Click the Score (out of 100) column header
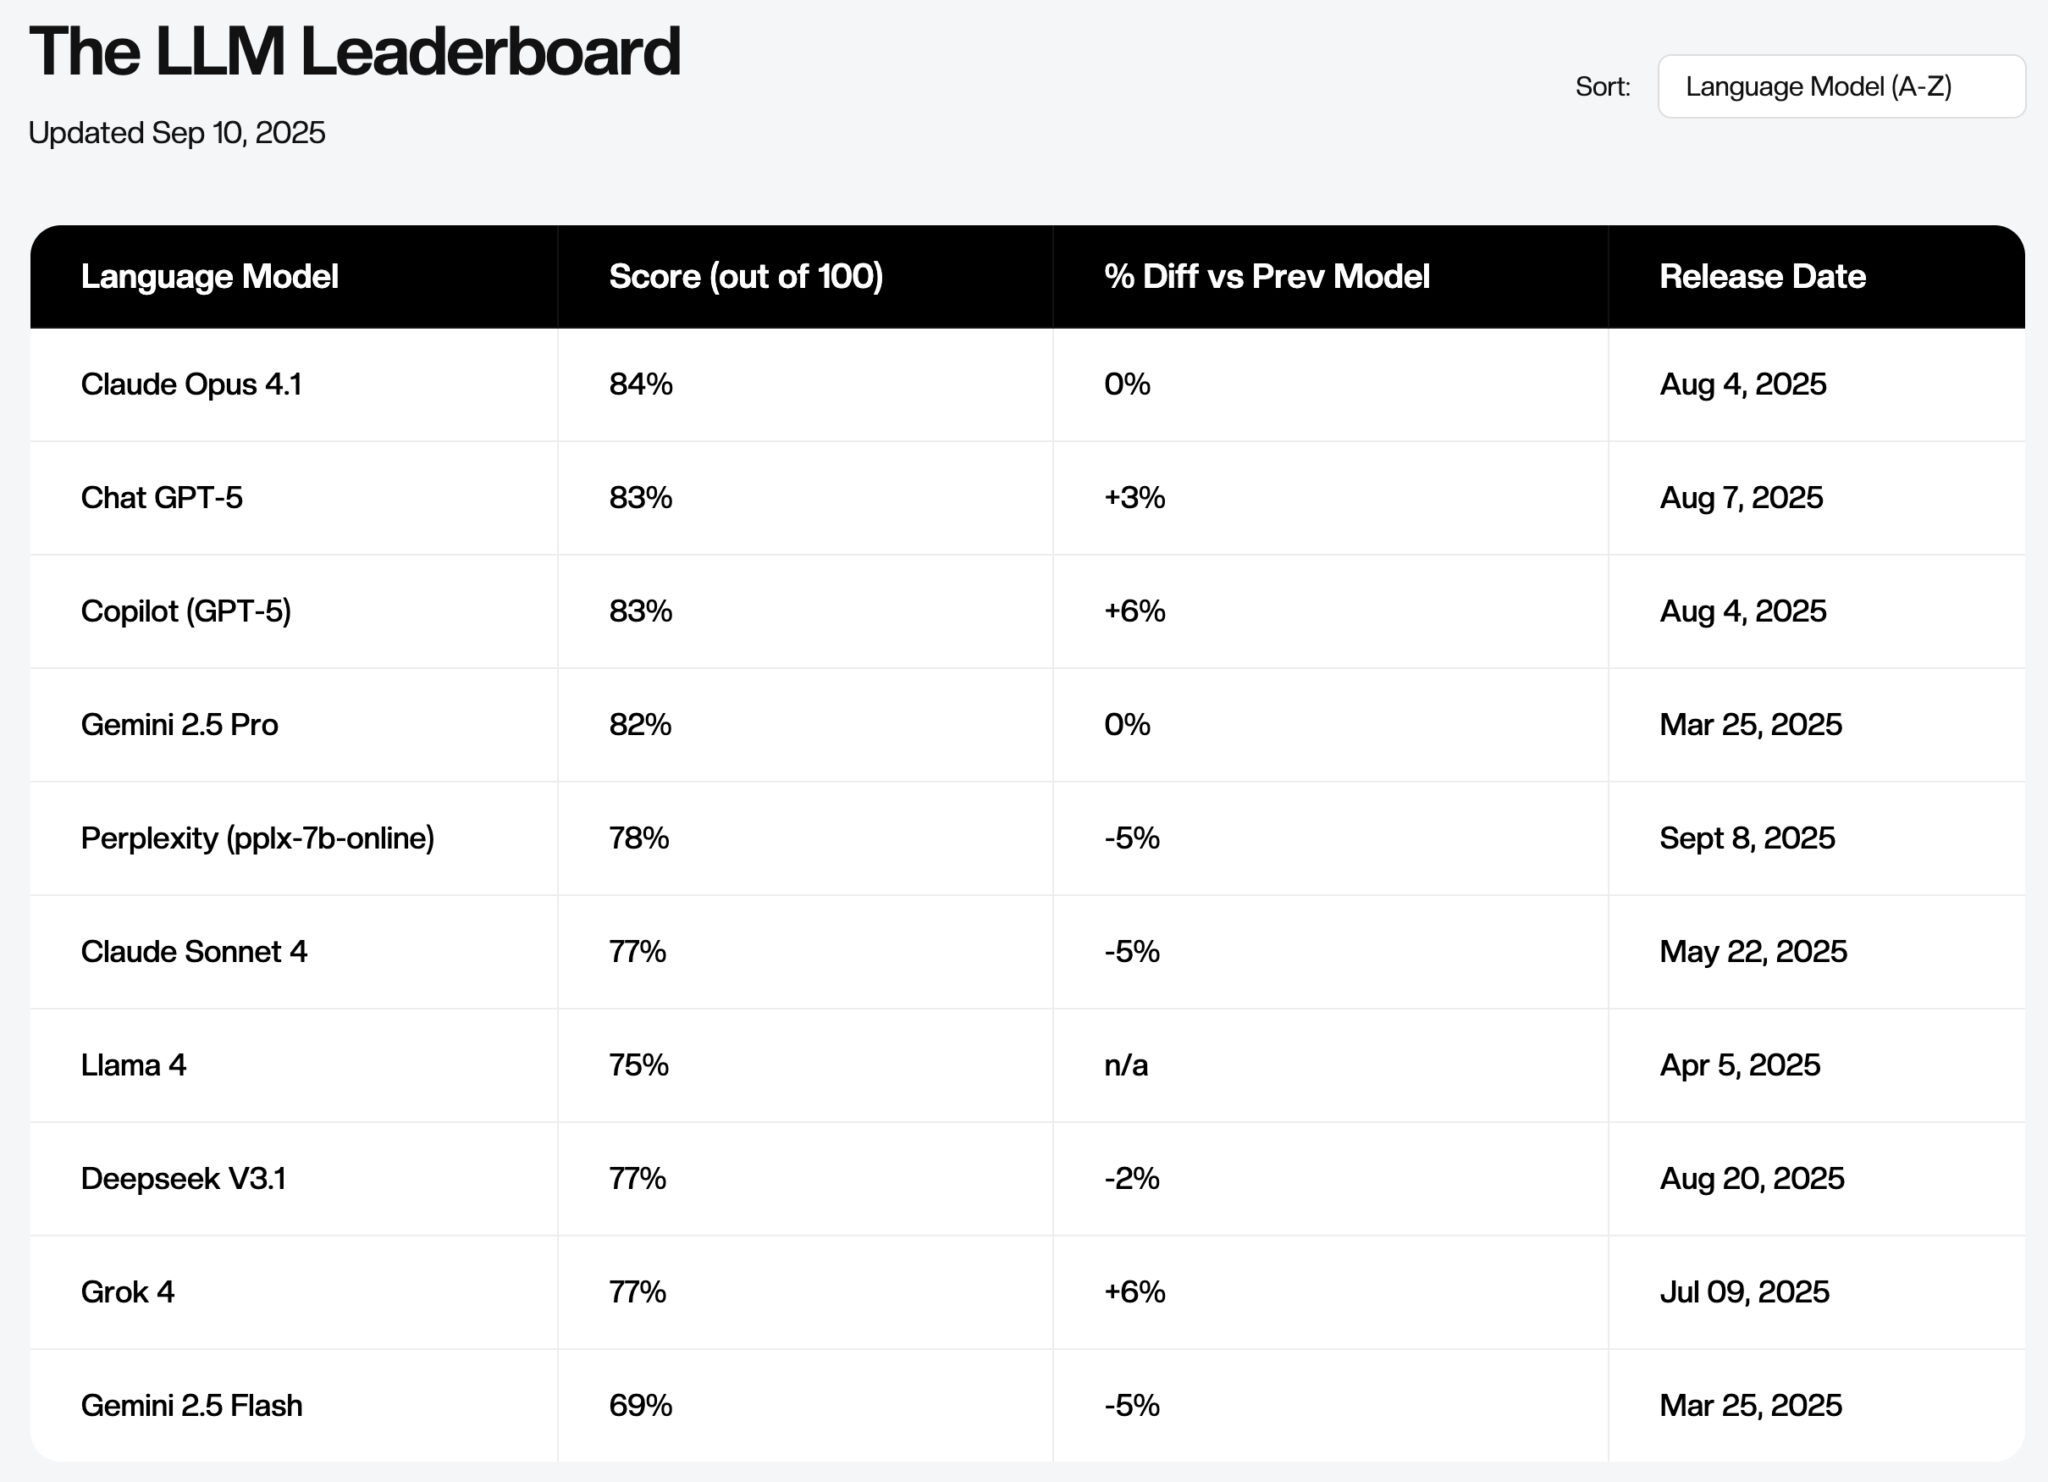 coord(745,276)
